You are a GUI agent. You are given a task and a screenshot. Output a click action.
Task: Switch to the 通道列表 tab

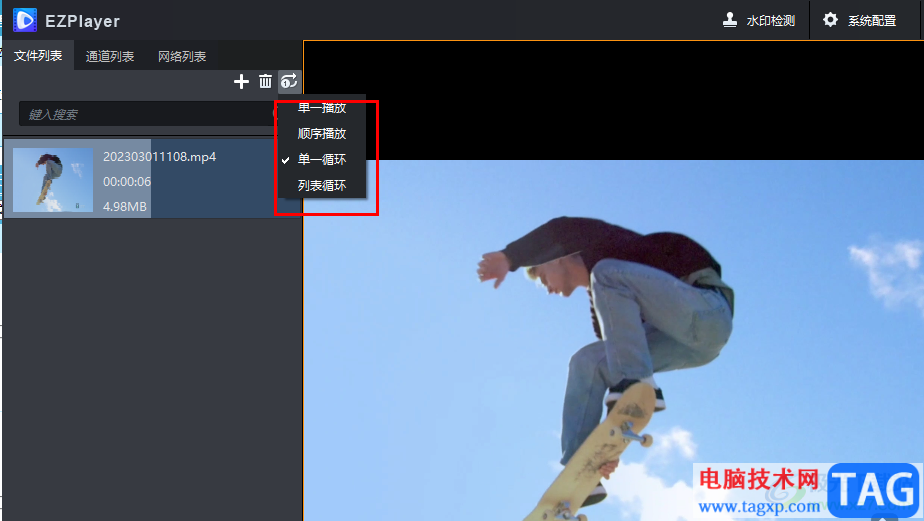tap(110, 57)
